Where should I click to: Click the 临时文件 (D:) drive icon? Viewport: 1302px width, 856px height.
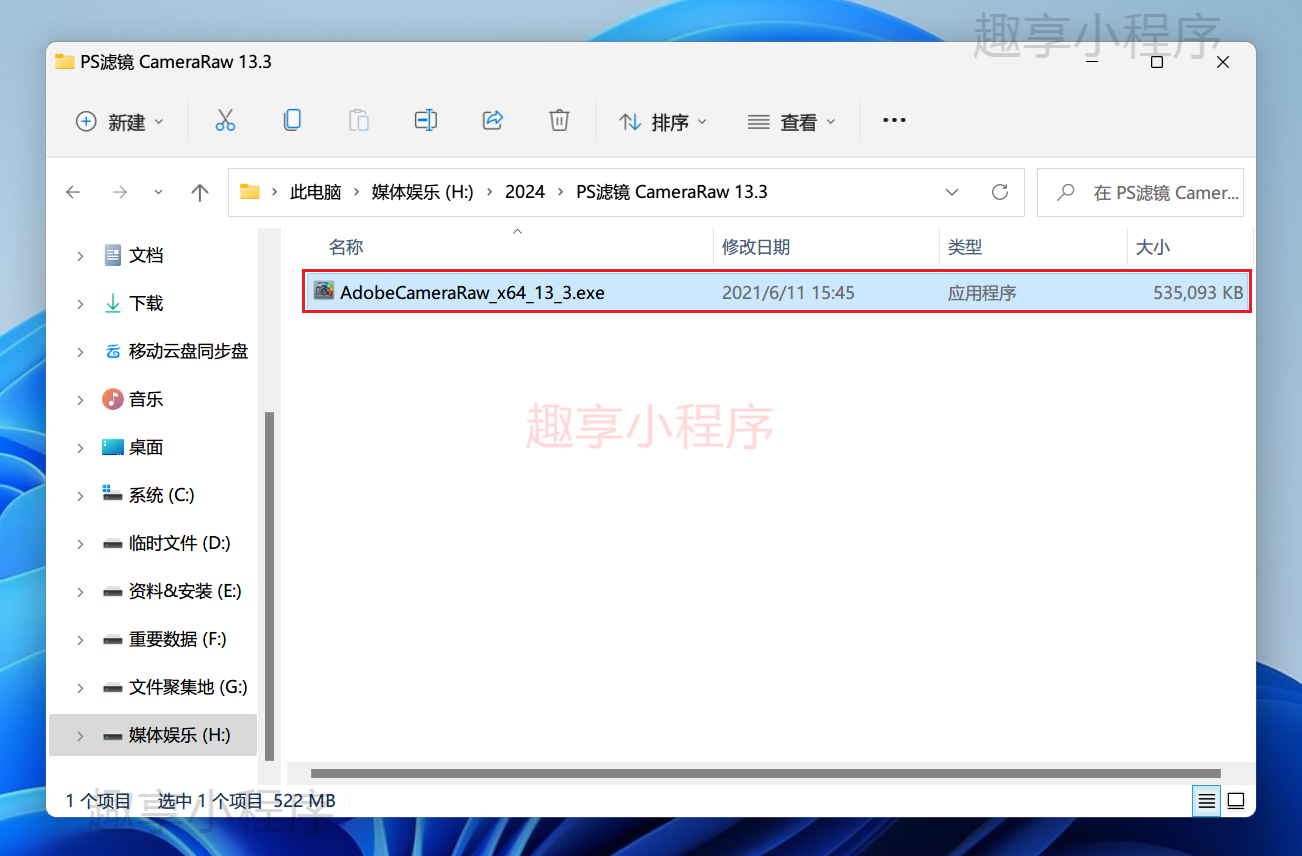click(113, 543)
